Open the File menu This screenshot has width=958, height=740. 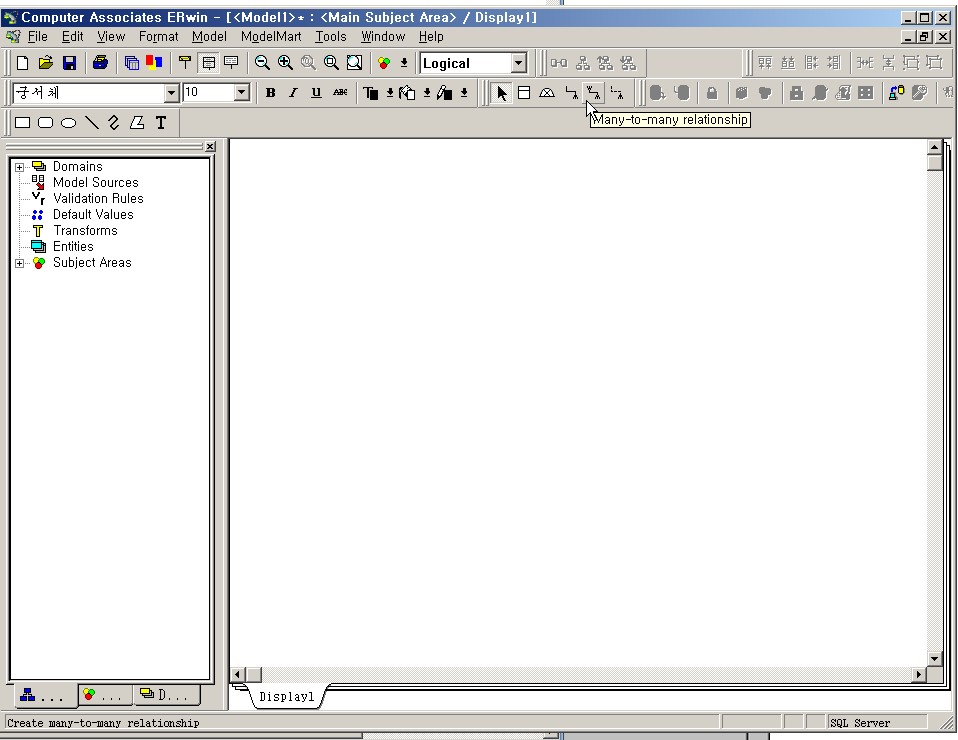click(x=37, y=37)
